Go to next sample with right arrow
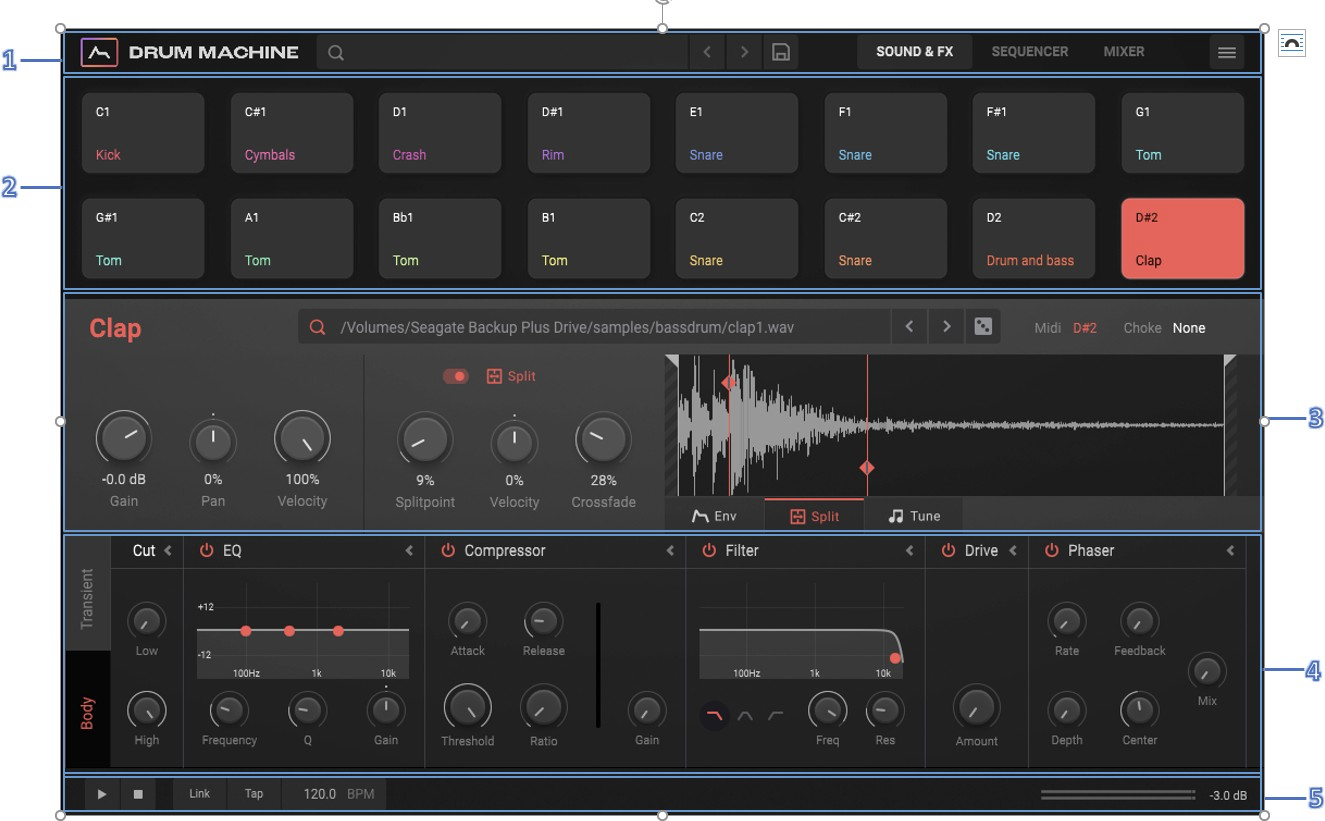 [946, 327]
